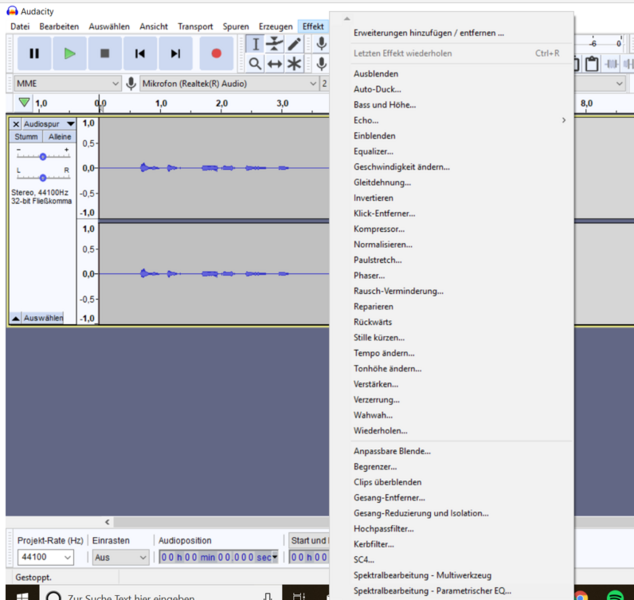This screenshot has height=600, width=634.
Task: Select the Draw pencil tool
Action: pos(294,44)
